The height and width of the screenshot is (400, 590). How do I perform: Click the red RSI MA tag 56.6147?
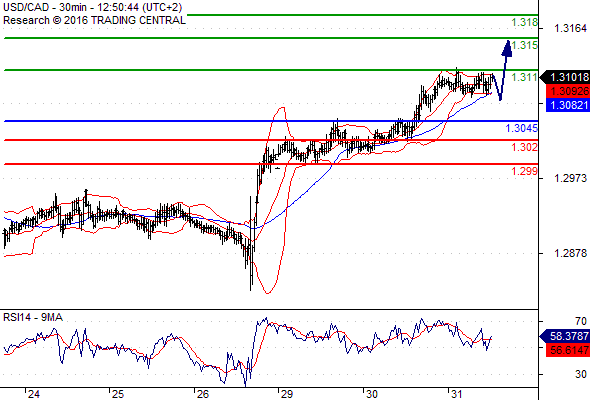pyautogui.click(x=568, y=350)
